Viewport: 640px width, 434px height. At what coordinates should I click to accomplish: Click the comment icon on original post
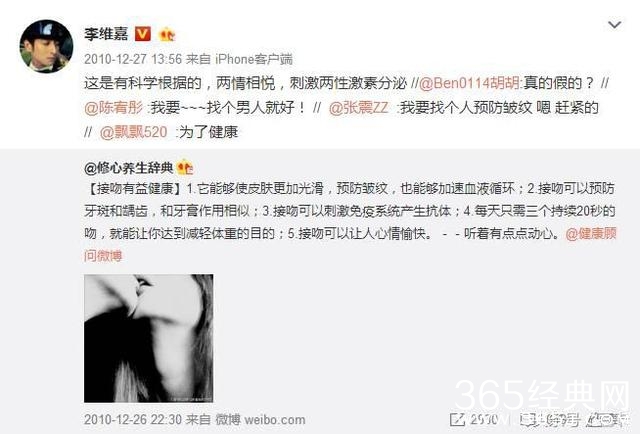tap(529, 419)
